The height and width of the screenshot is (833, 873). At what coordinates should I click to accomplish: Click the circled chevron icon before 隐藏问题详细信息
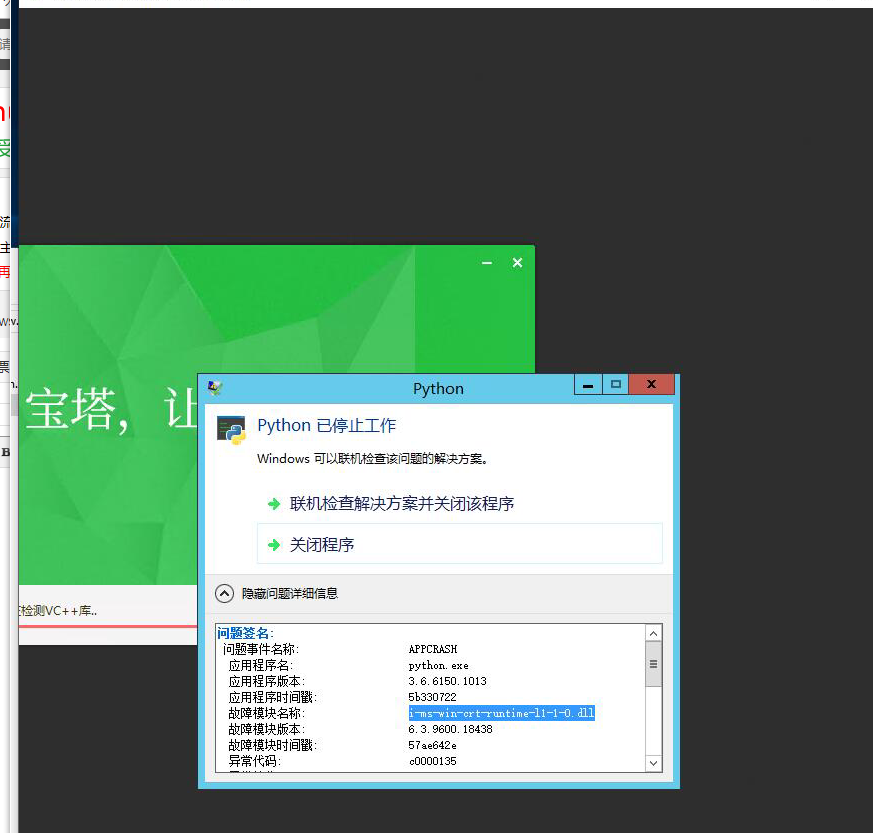224,592
